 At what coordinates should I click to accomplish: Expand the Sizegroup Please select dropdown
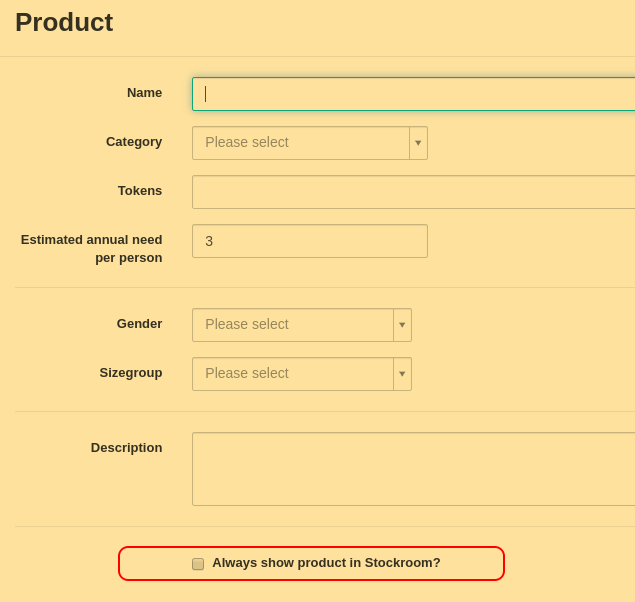302,374
